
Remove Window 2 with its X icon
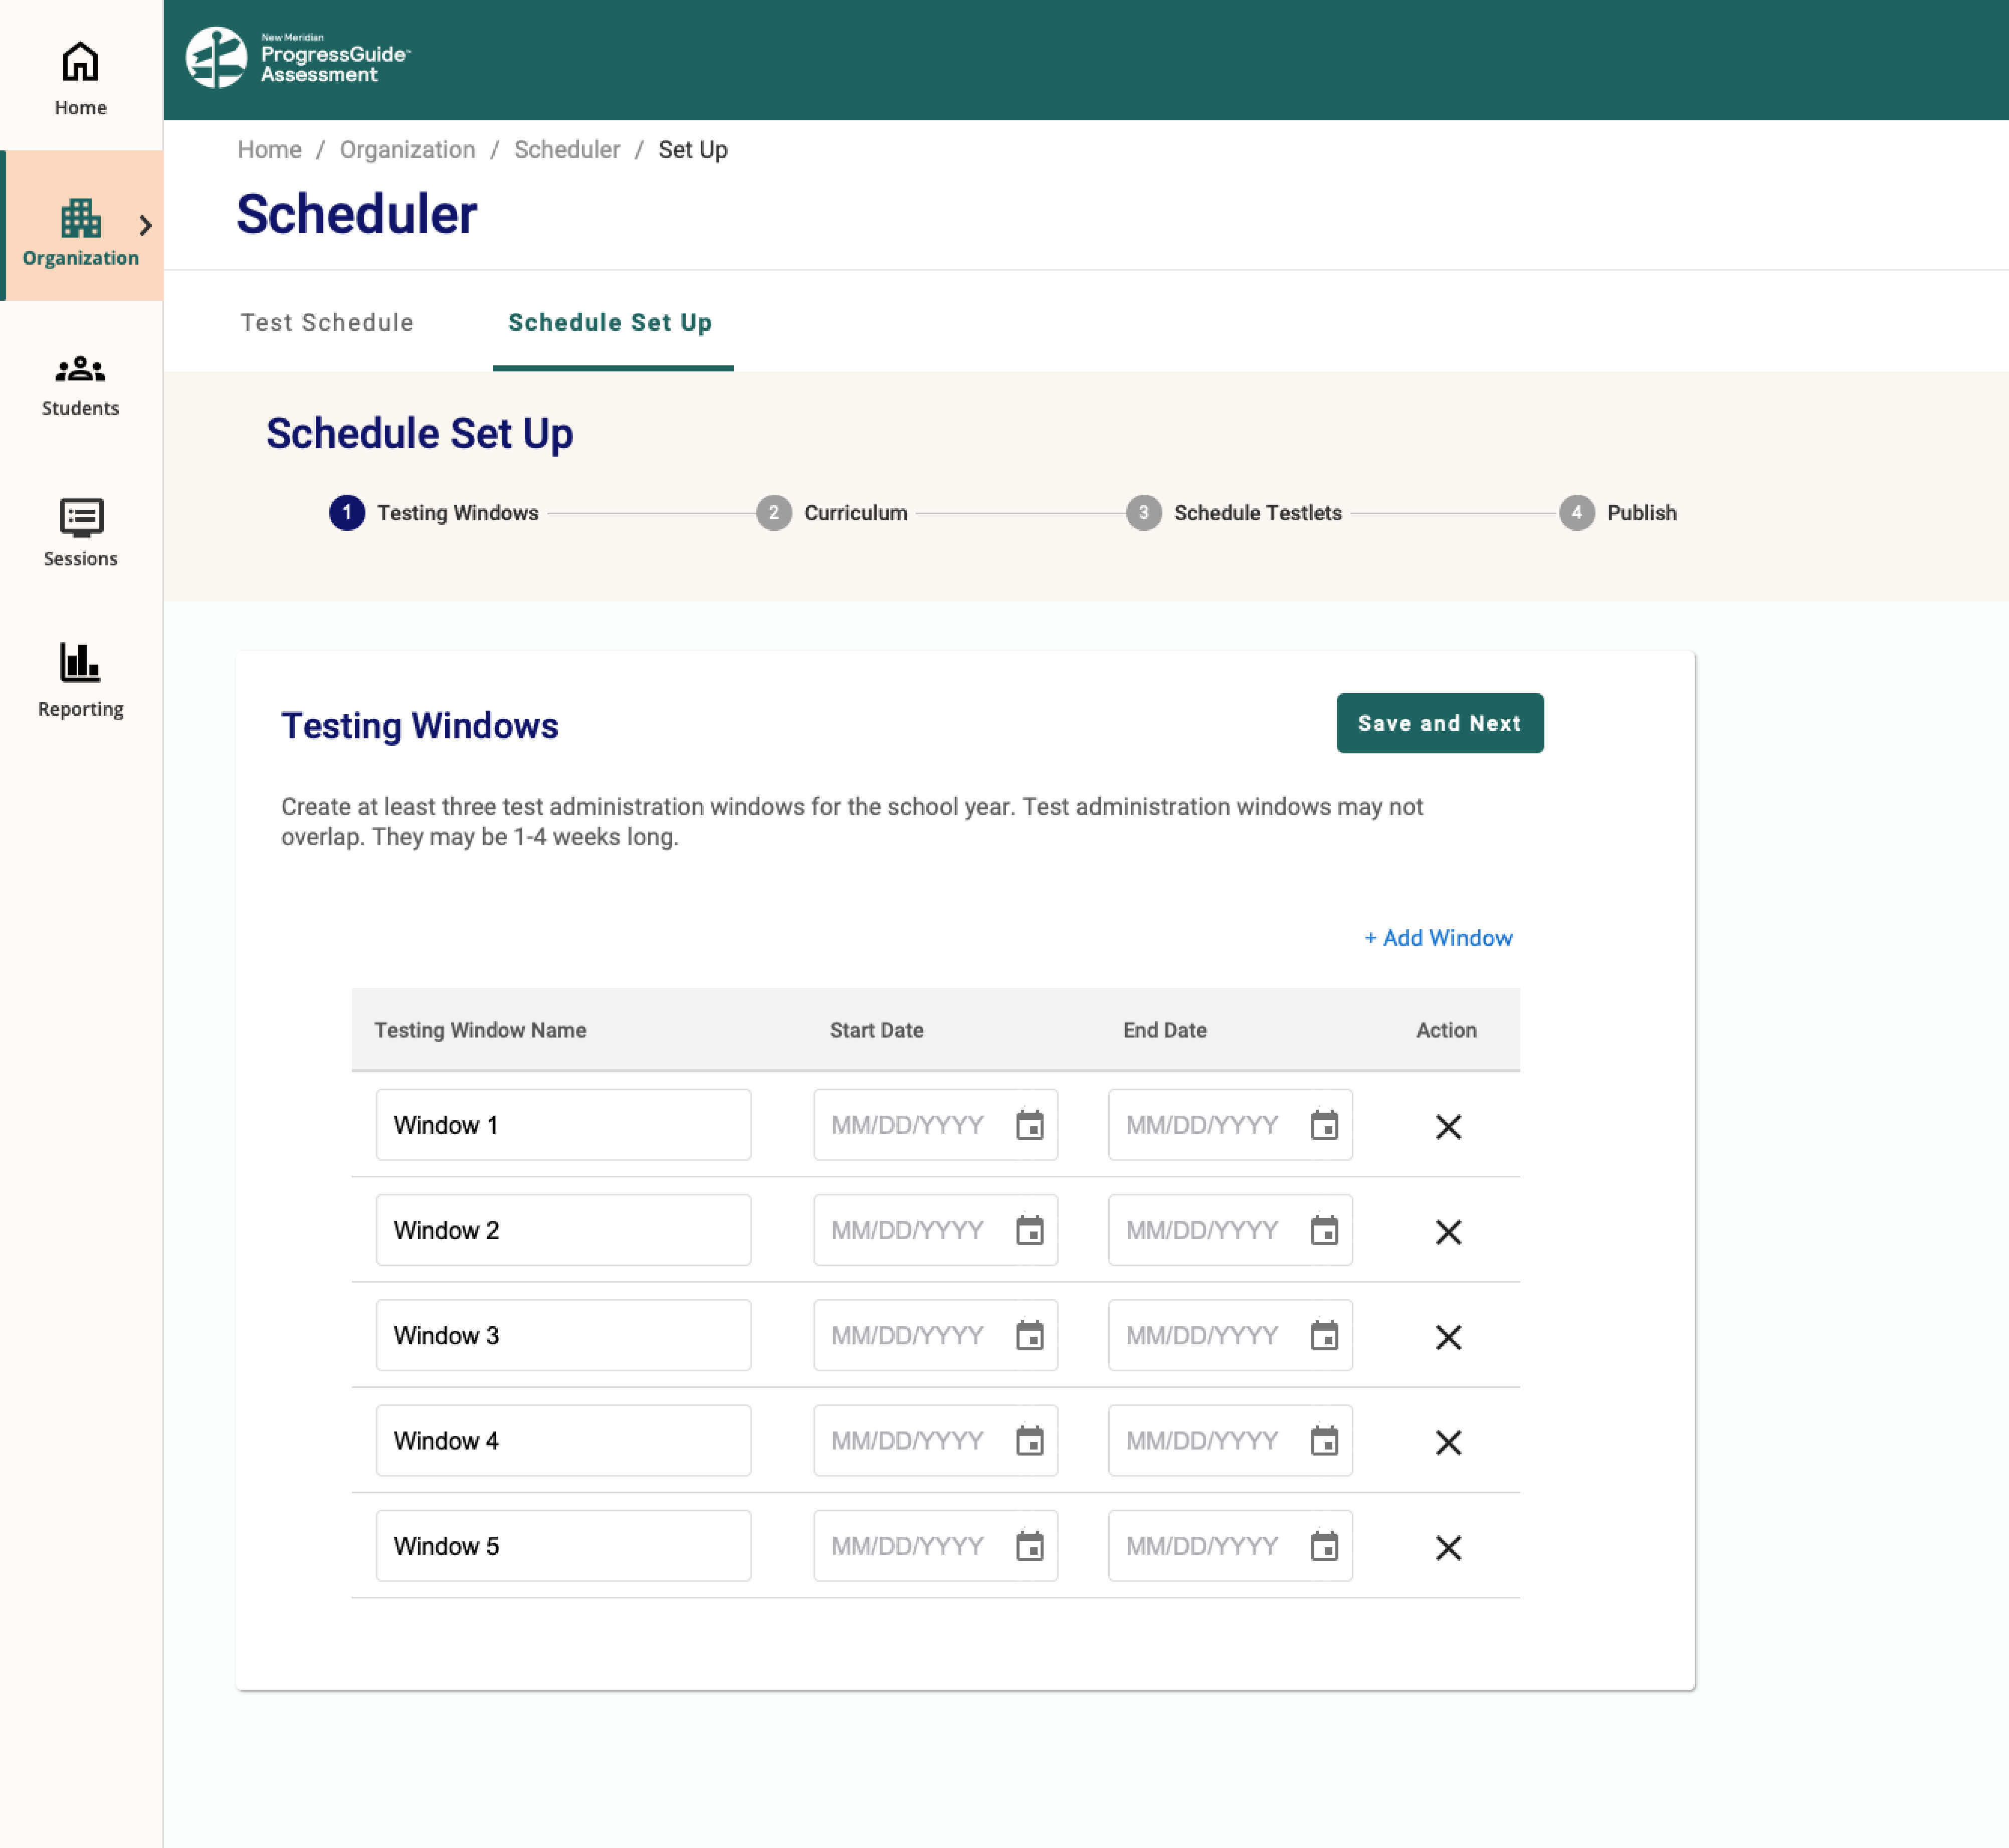1448,1231
